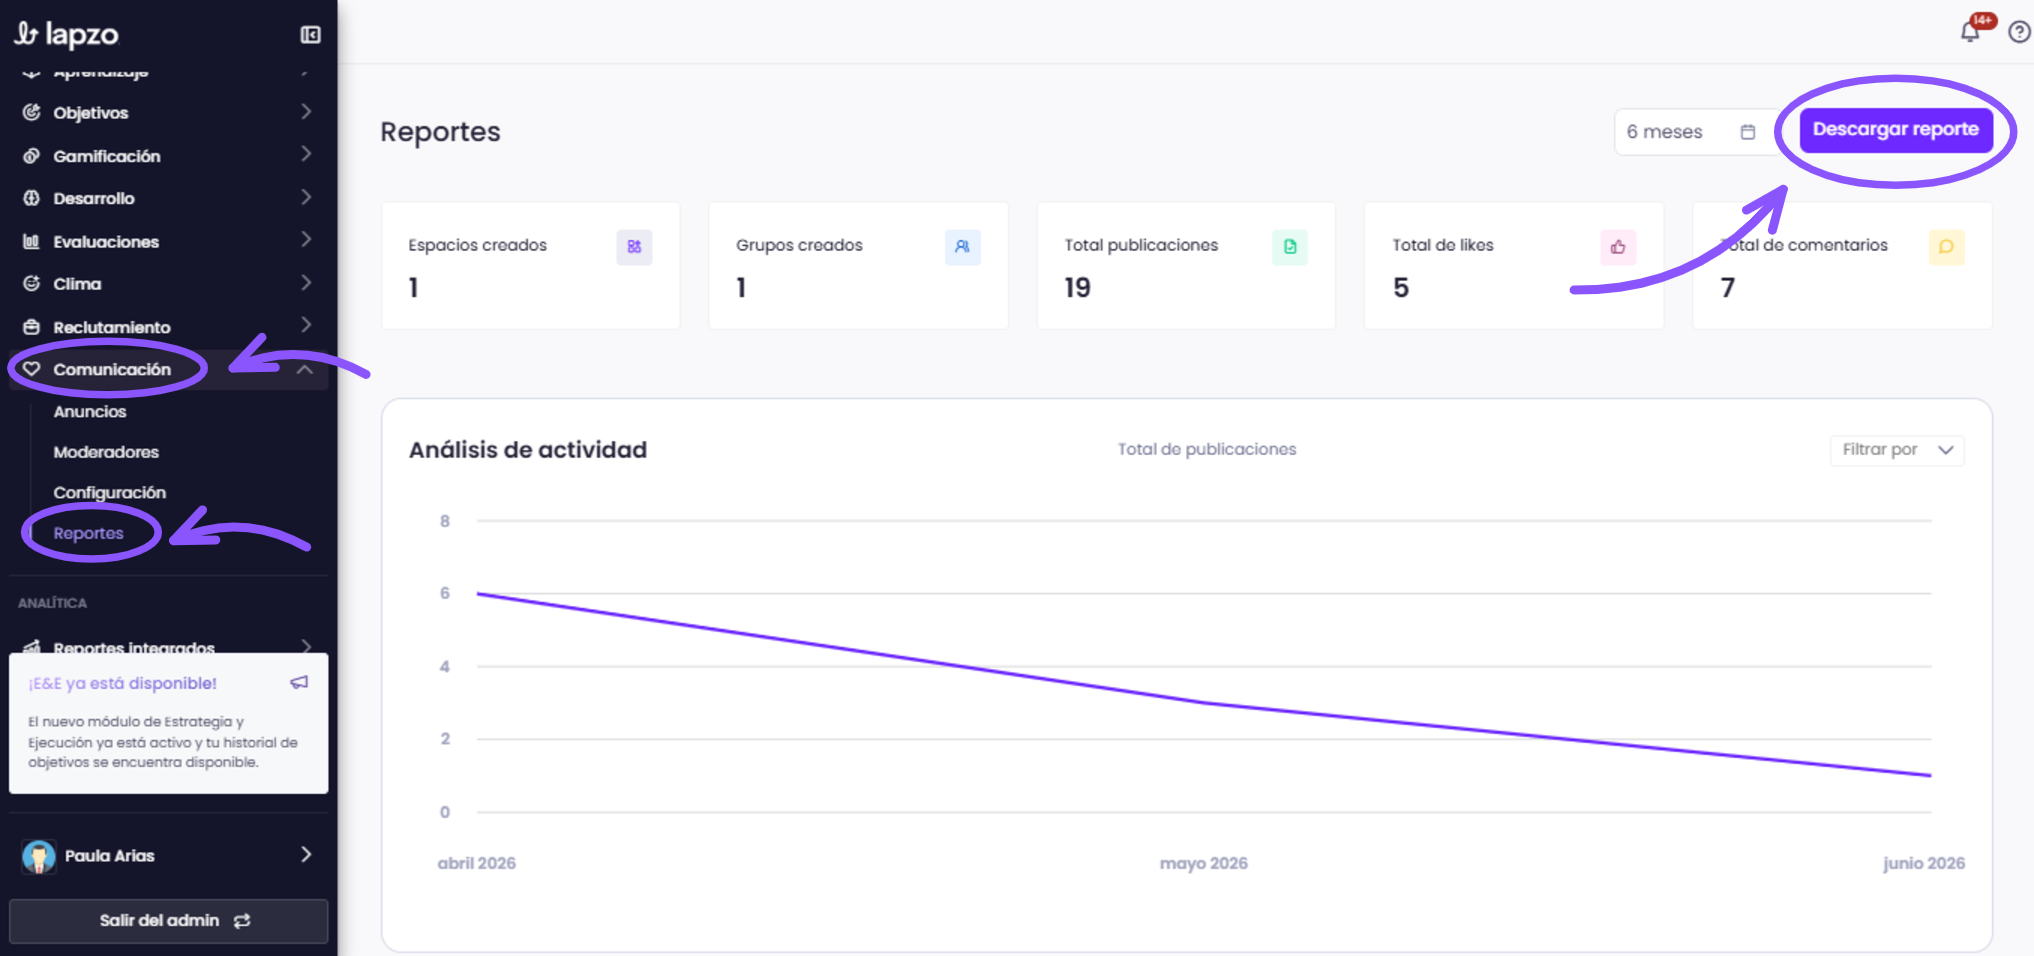The height and width of the screenshot is (956, 2034).
Task: Open the notifications bell
Action: (x=1970, y=32)
